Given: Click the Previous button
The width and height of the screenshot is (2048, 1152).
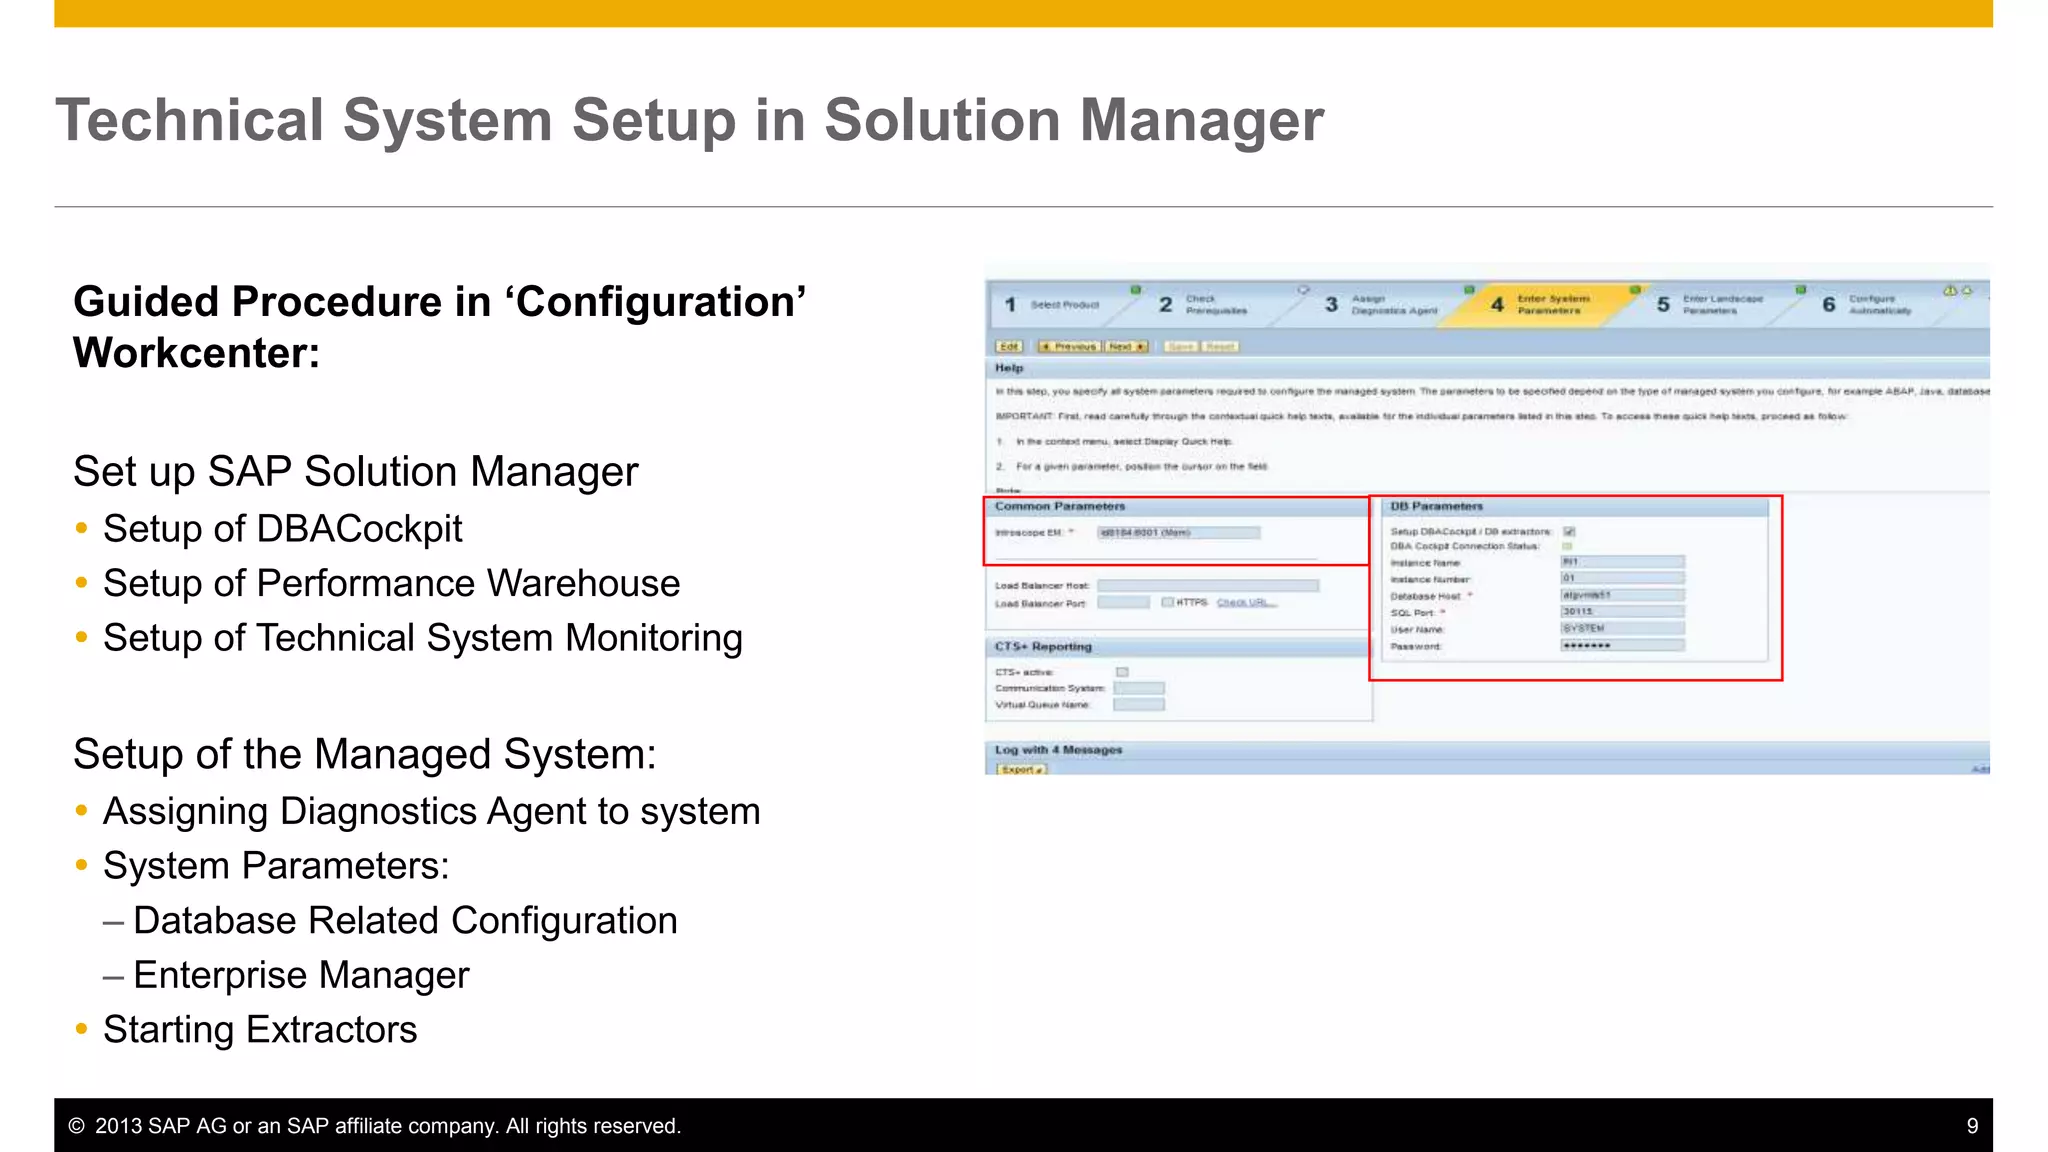Looking at the screenshot, I should (x=1069, y=346).
